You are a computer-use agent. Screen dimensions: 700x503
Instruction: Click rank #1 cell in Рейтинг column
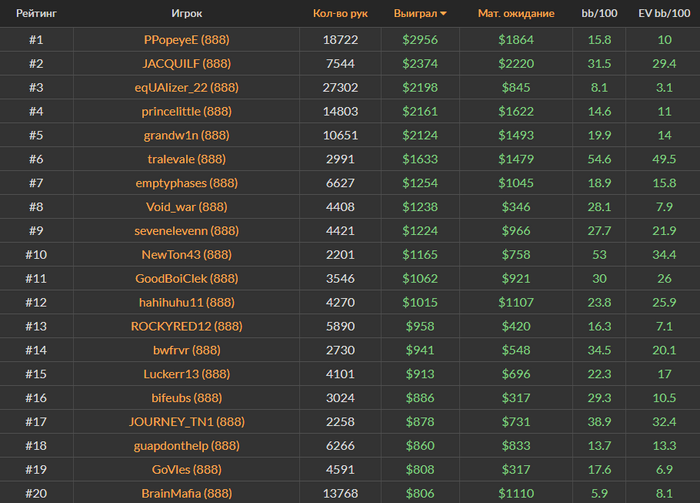click(x=35, y=40)
